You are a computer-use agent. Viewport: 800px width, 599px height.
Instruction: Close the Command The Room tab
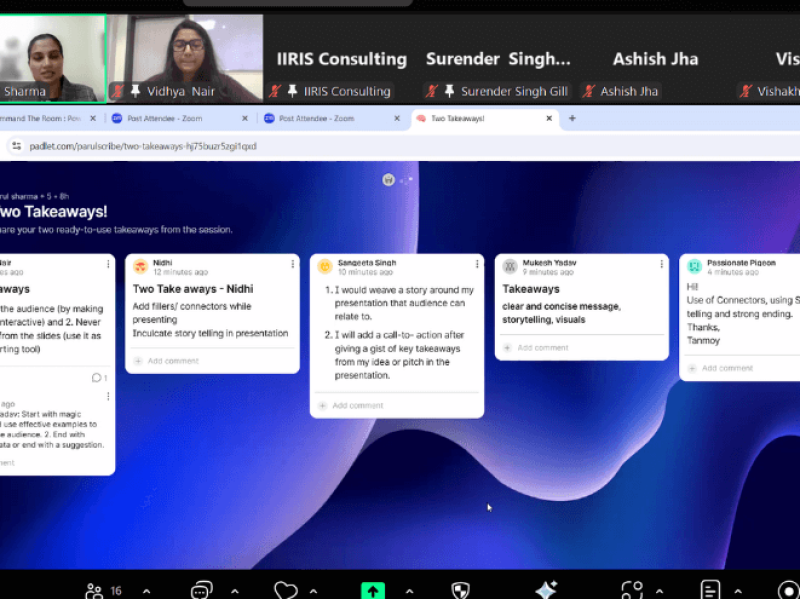pos(93,118)
